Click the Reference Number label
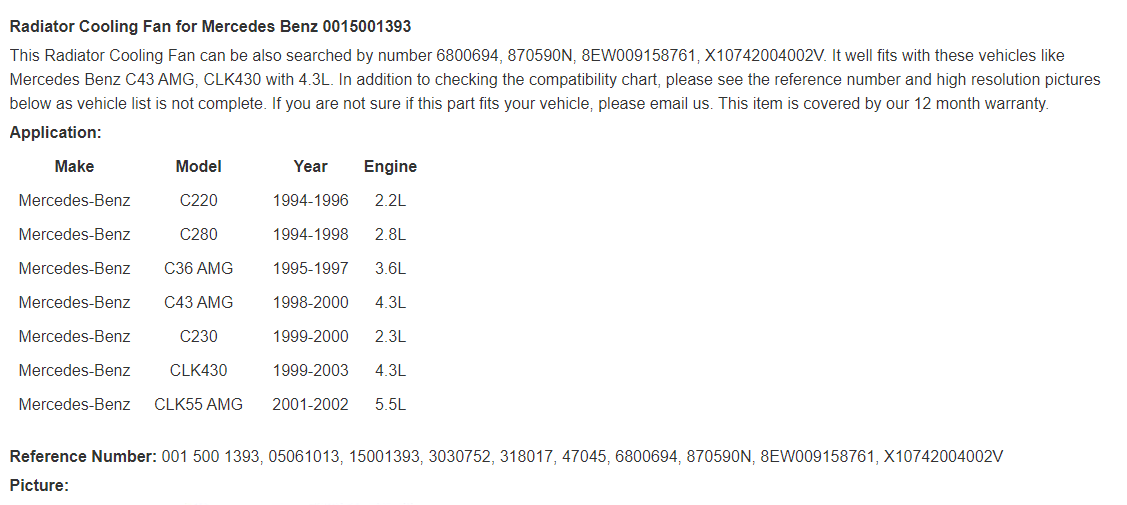This screenshot has width=1127, height=505. point(83,456)
